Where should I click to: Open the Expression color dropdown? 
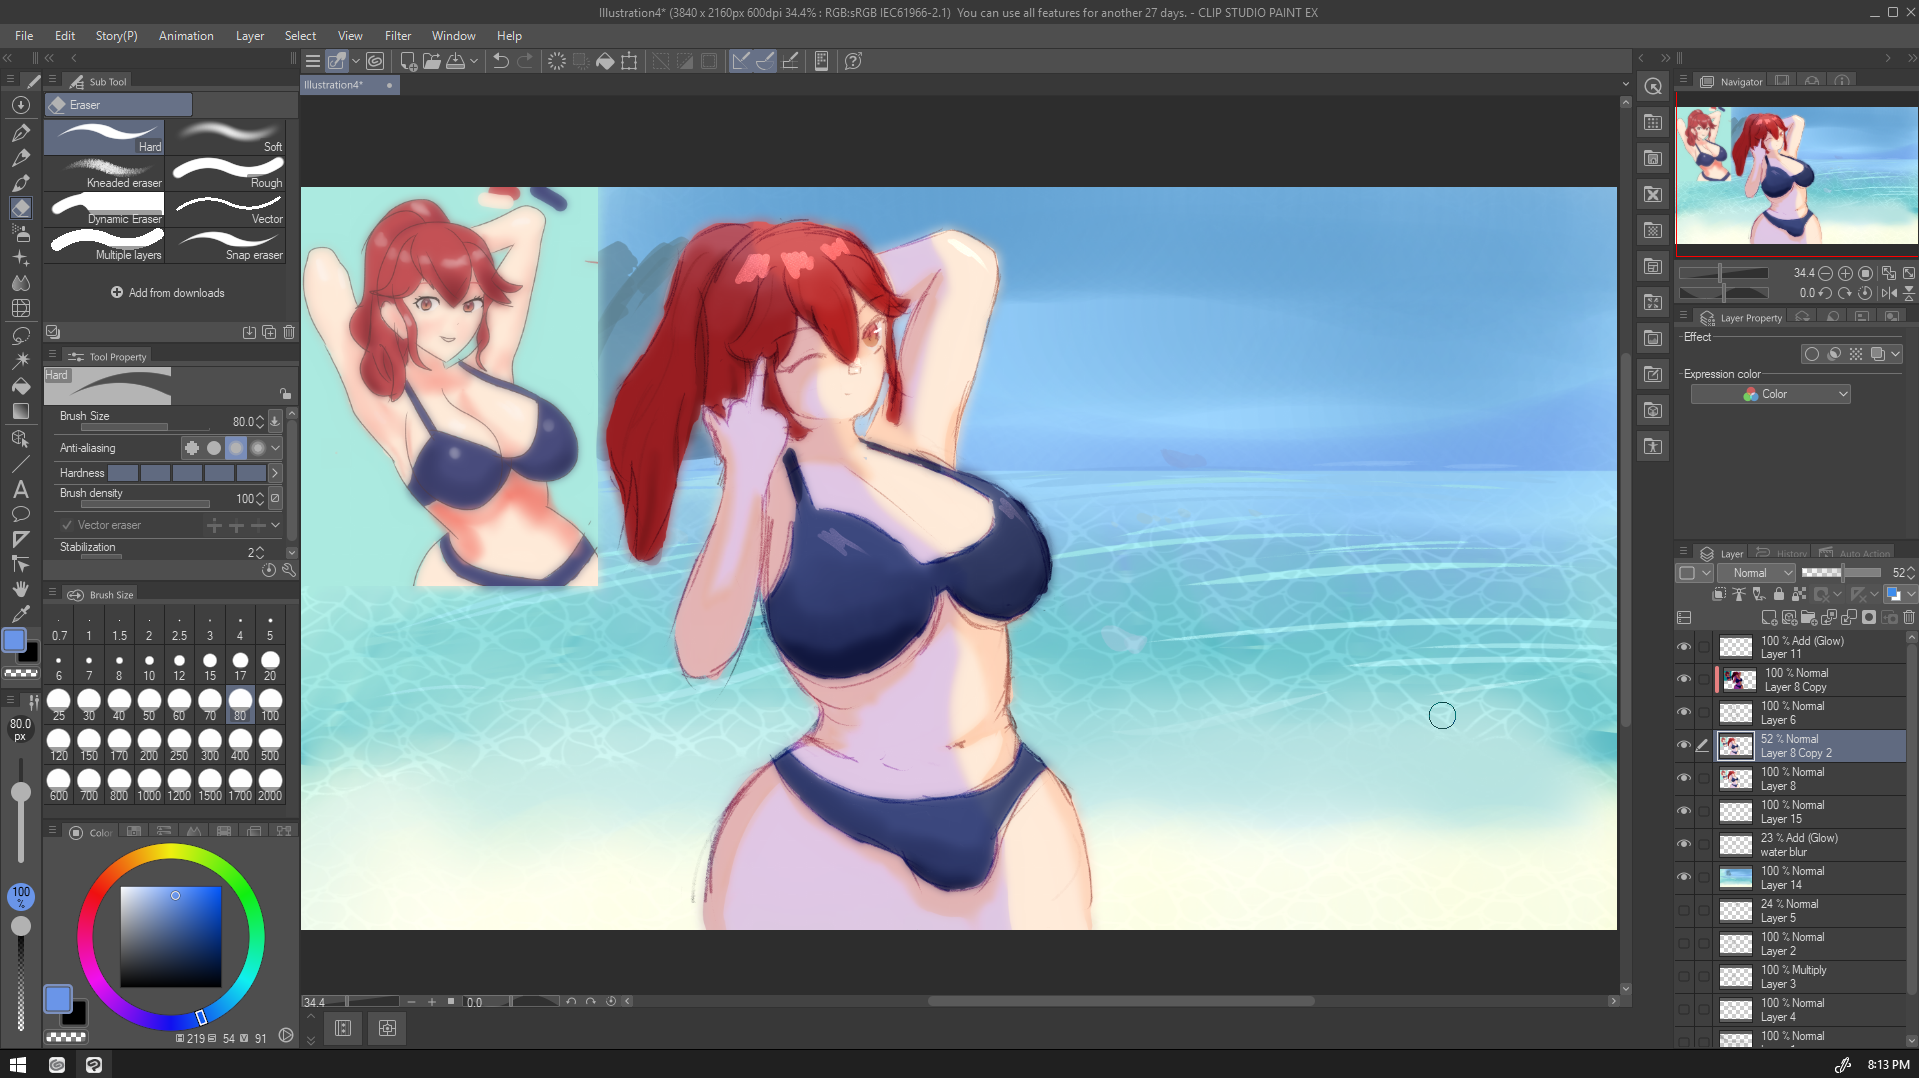coord(1770,395)
